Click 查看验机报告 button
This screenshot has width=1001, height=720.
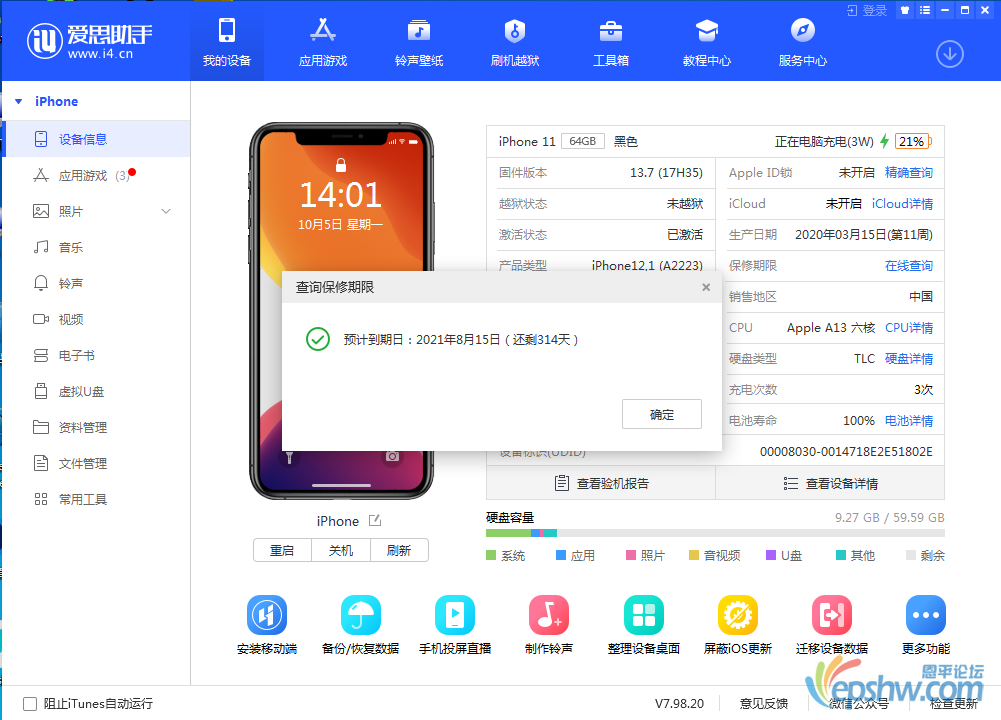tap(601, 483)
